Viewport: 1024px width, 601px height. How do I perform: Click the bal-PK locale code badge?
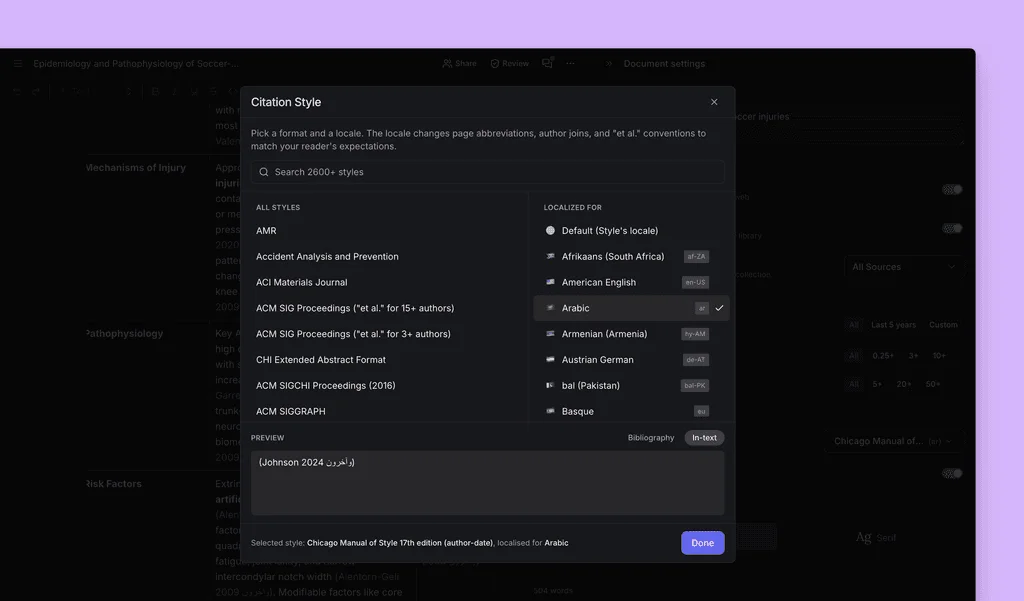pyautogui.click(x=694, y=385)
